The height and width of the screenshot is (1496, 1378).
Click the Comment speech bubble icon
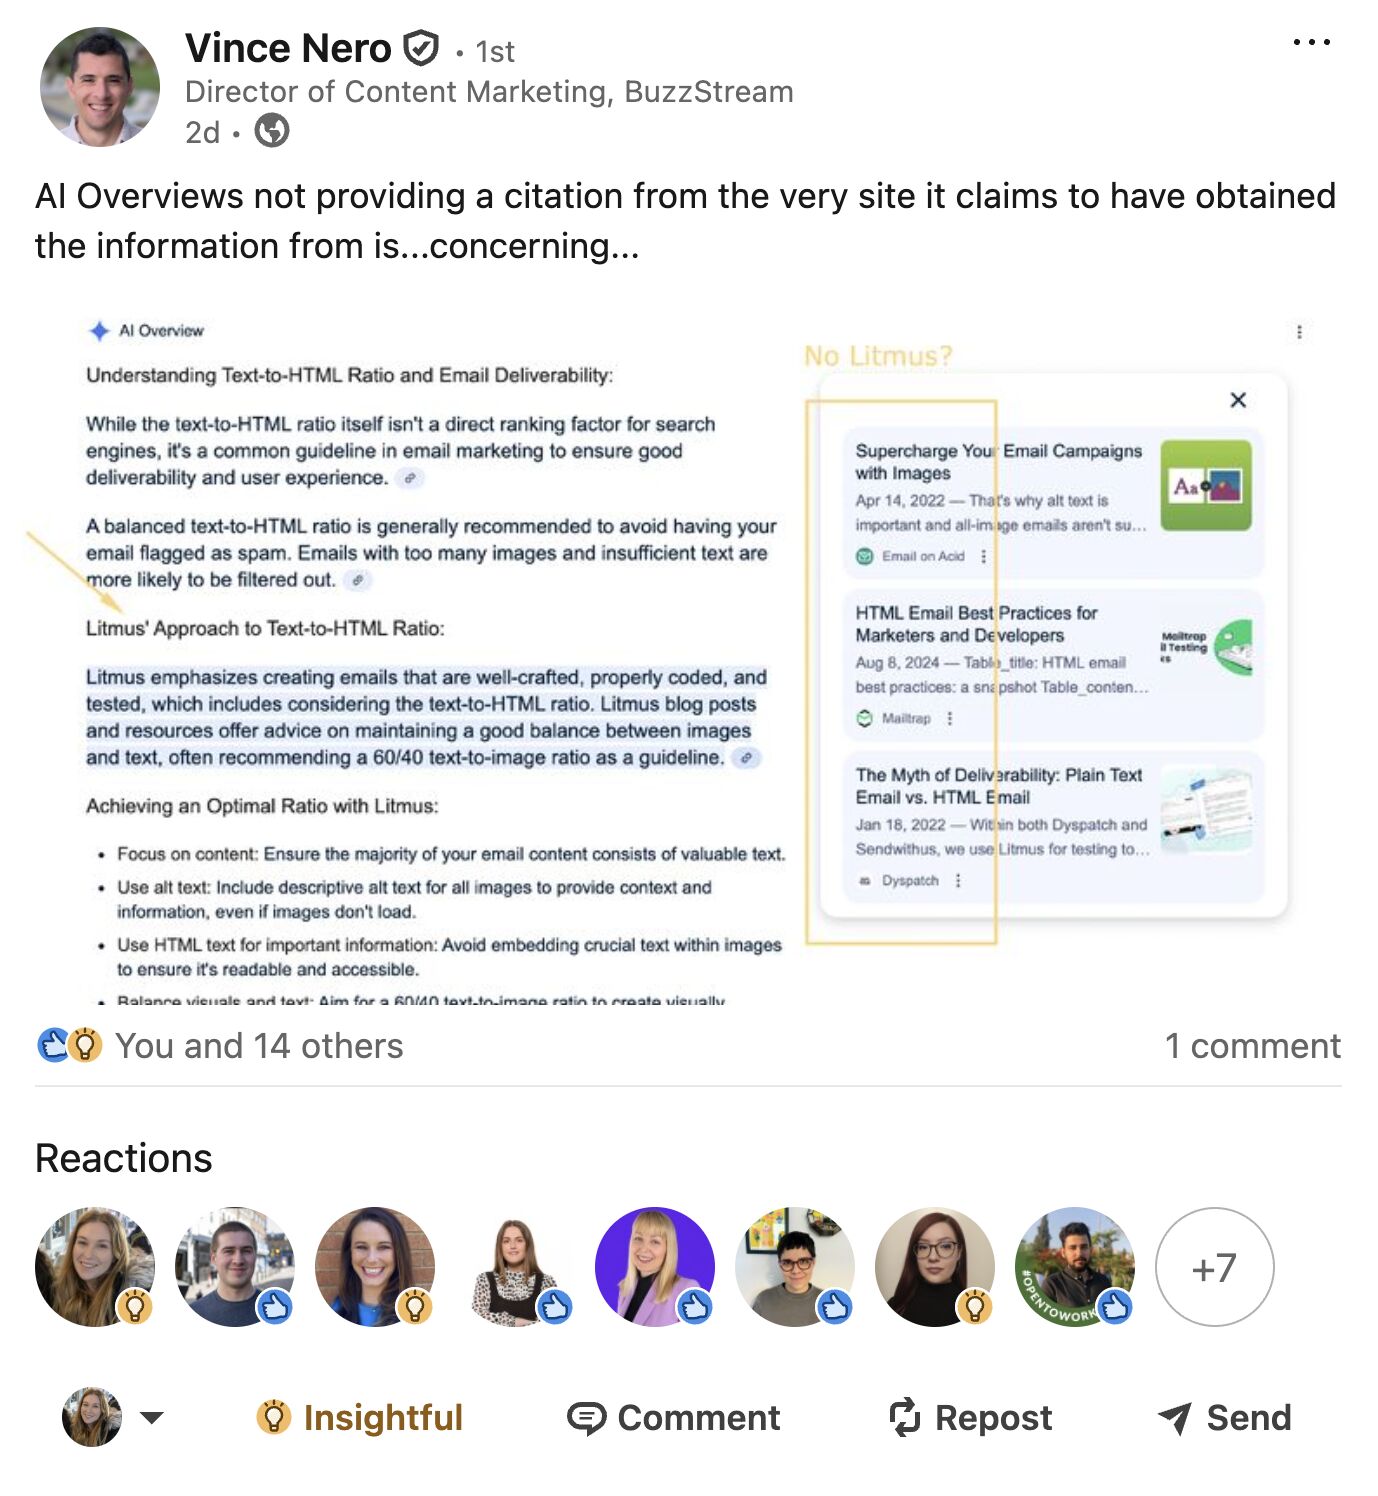(x=589, y=1417)
